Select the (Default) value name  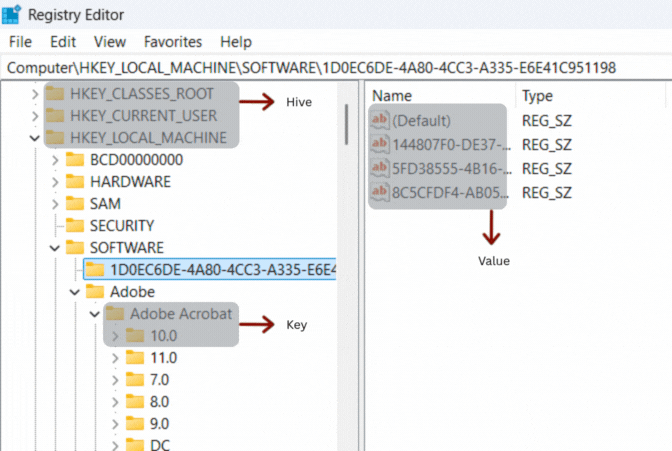click(421, 121)
